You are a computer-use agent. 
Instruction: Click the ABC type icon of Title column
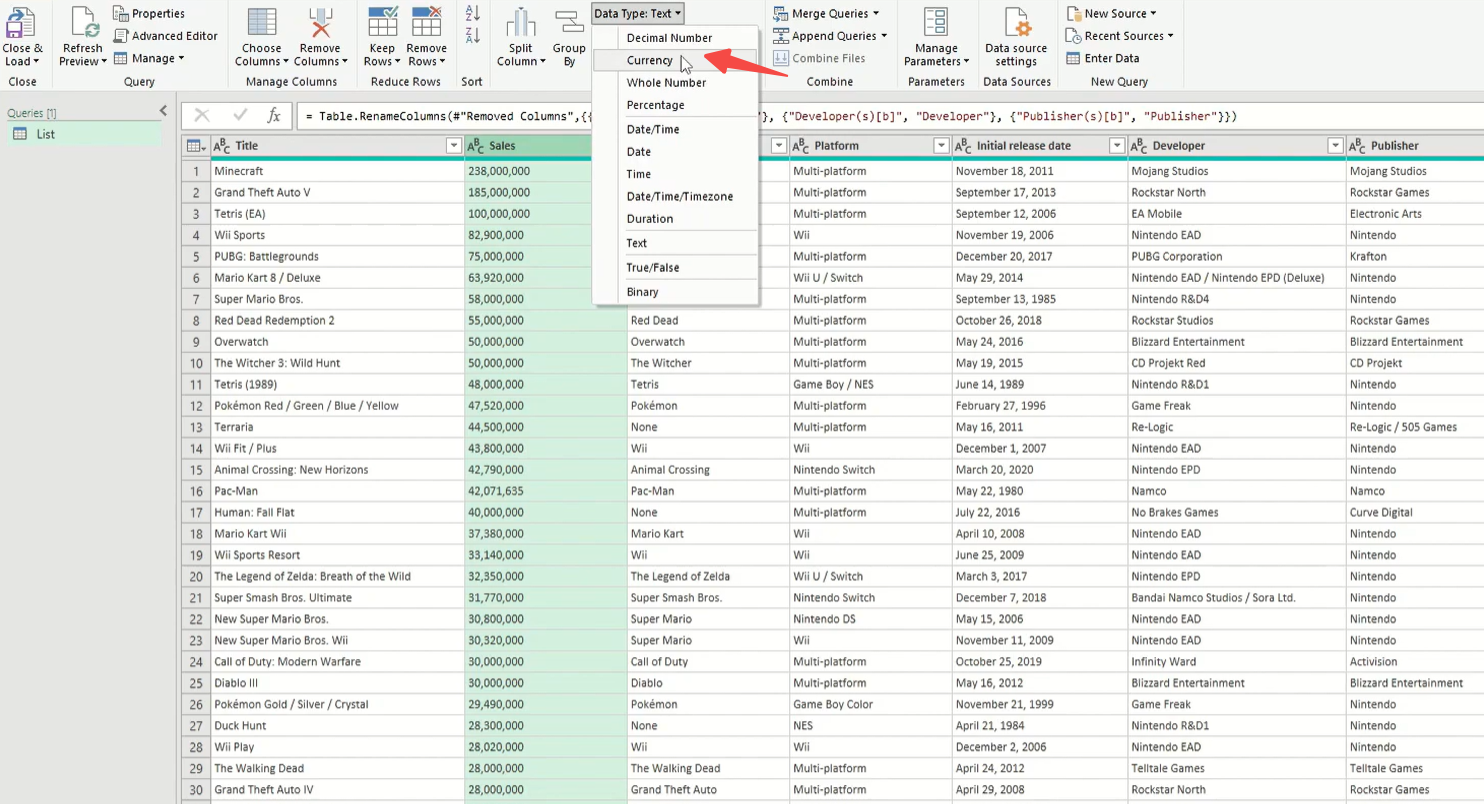click(x=223, y=146)
